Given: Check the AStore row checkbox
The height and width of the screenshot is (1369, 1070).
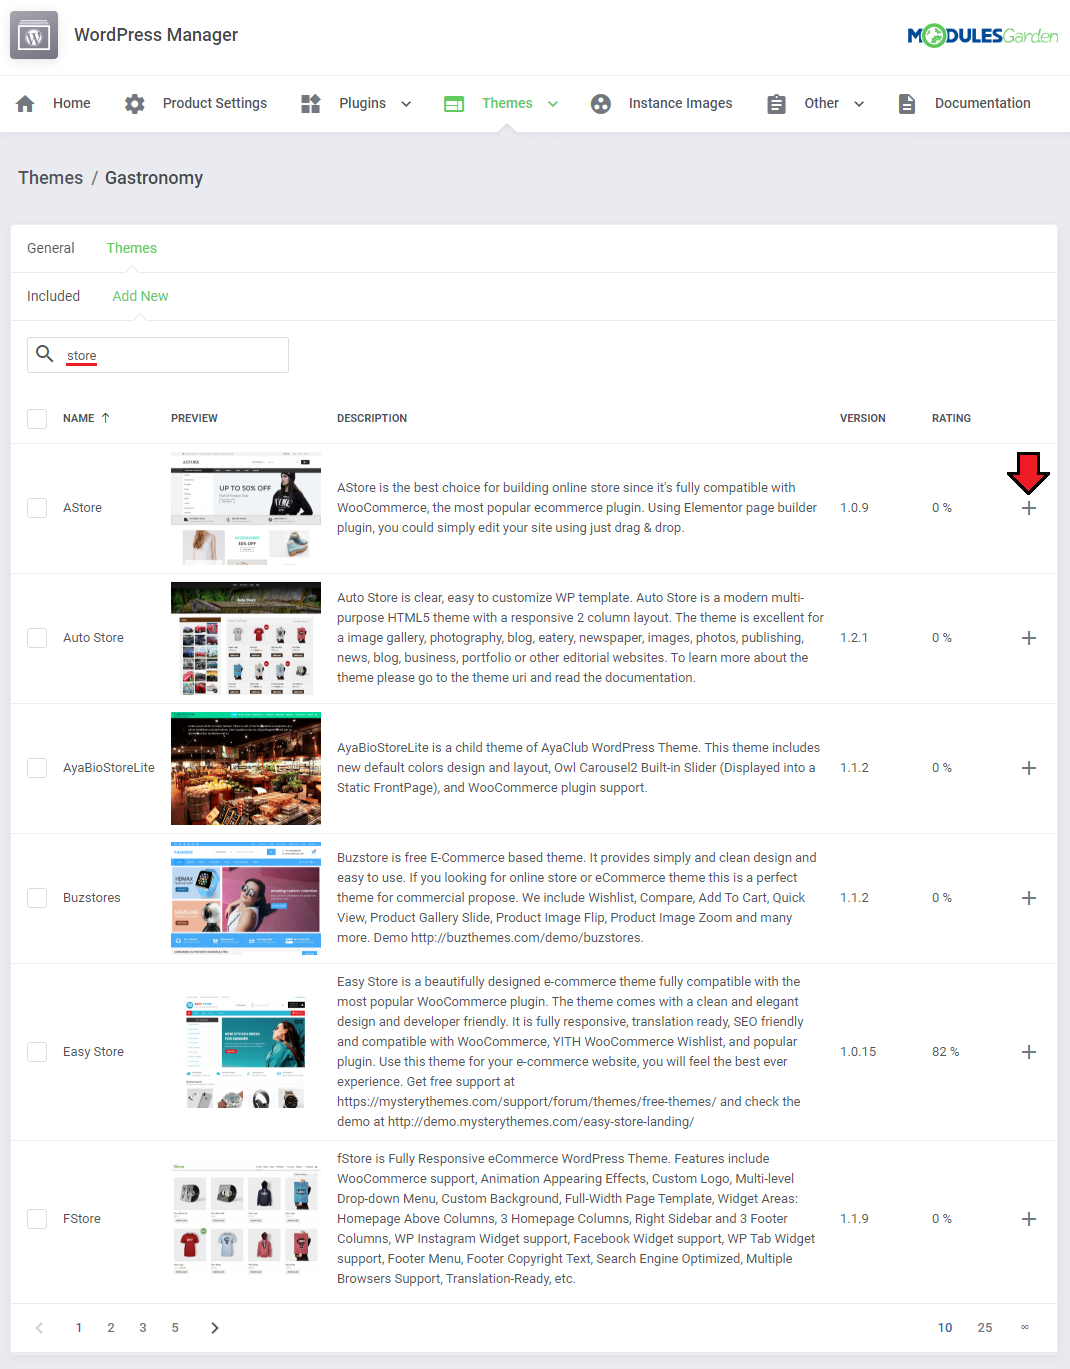Looking at the screenshot, I should tap(37, 508).
